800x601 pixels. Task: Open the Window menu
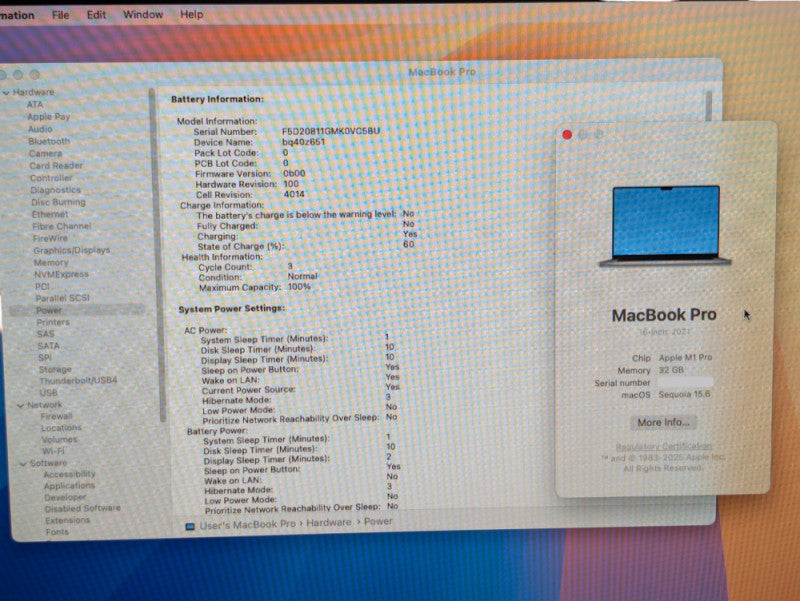coord(143,14)
